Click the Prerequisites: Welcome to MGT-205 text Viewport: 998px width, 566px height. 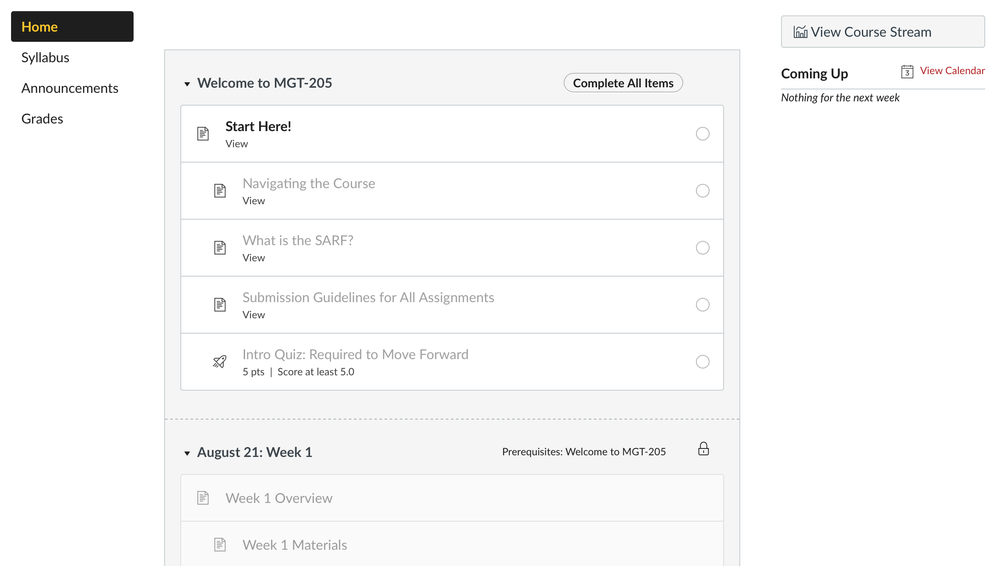(584, 451)
